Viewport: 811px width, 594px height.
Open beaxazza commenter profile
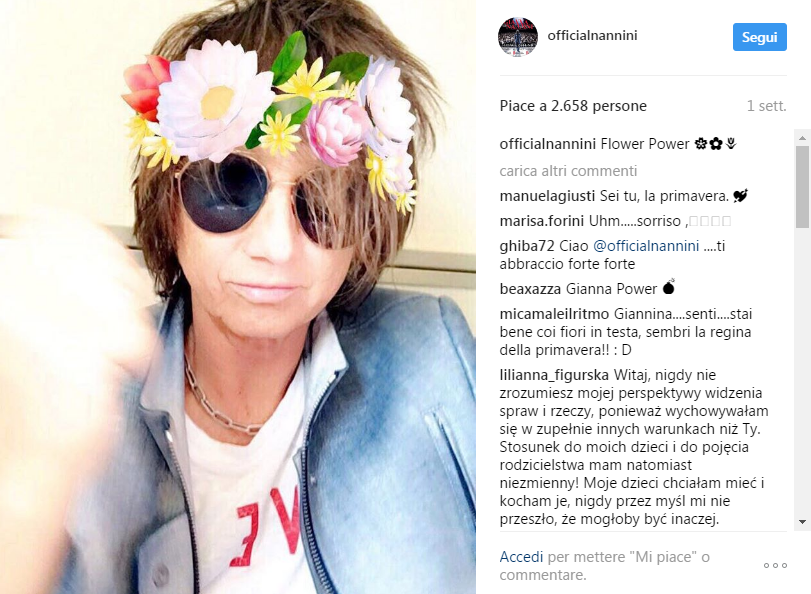coord(530,289)
